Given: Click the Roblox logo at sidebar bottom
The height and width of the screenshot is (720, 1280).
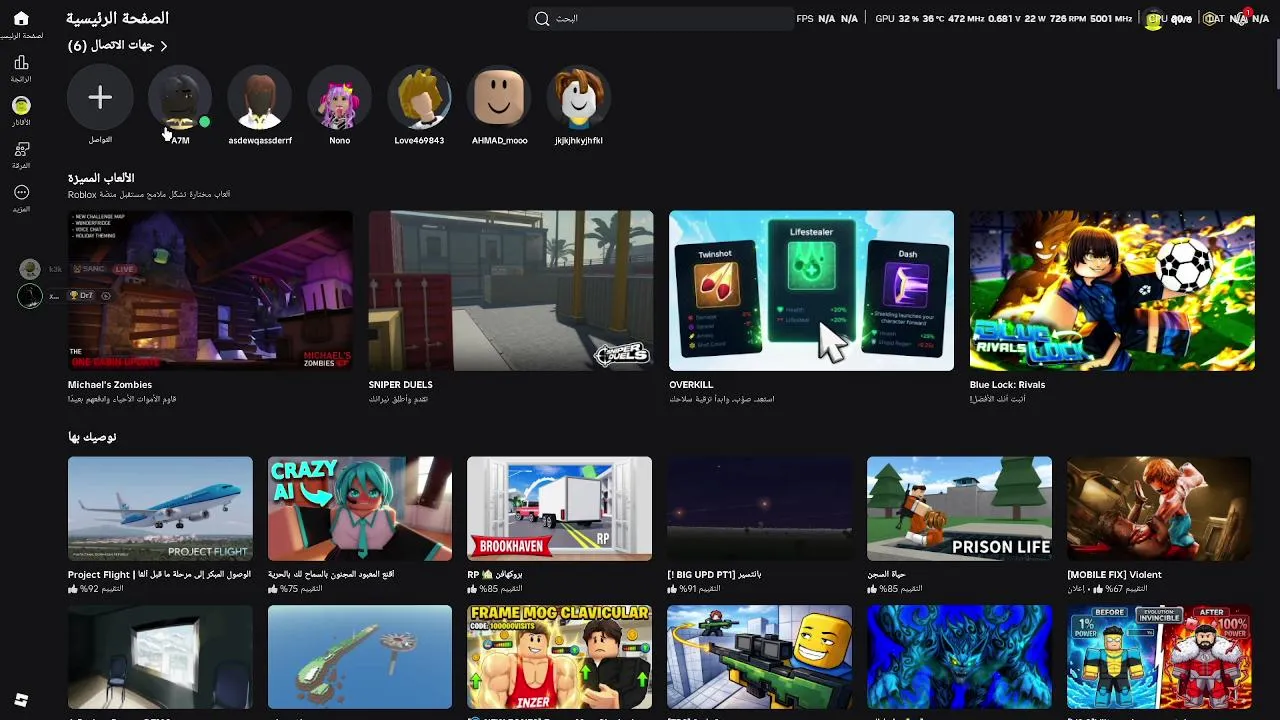Looking at the screenshot, I should coord(21,700).
